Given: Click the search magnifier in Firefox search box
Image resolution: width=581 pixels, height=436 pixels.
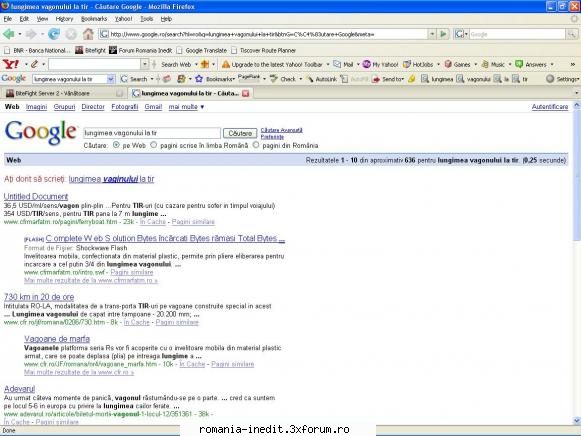Looking at the screenshot, I should click(571, 34).
